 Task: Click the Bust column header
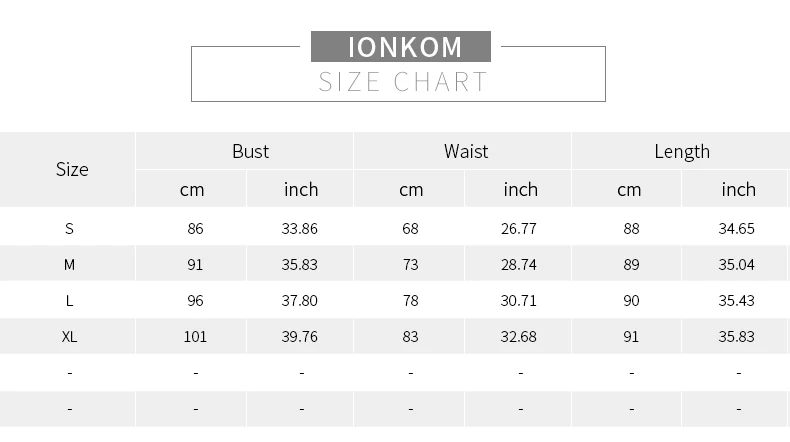250,151
